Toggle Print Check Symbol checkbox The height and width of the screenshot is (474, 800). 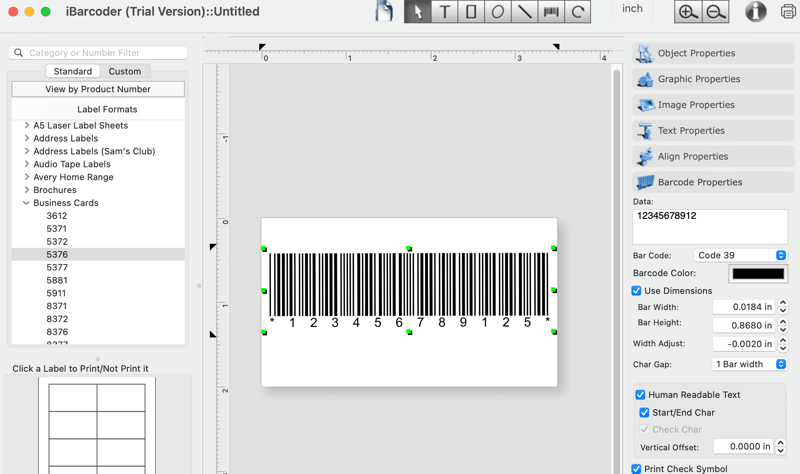click(x=636, y=469)
